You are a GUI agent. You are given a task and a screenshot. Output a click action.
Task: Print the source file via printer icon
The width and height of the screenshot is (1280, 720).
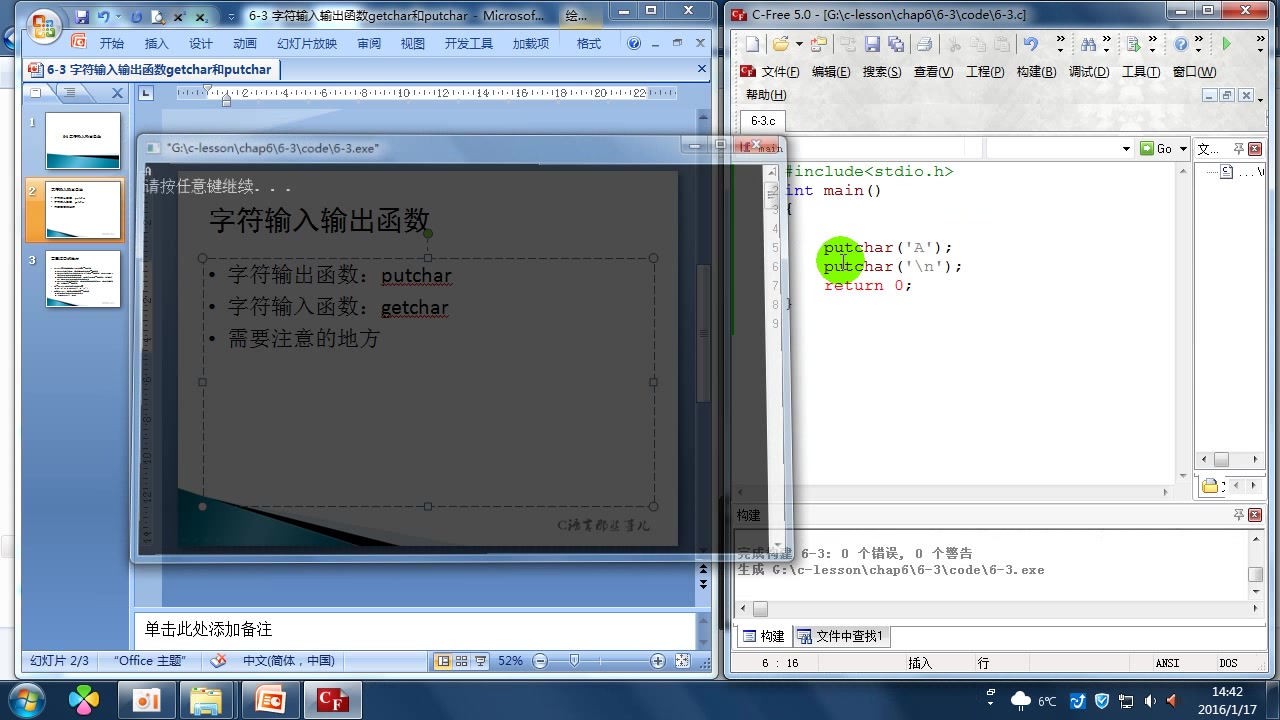923,45
